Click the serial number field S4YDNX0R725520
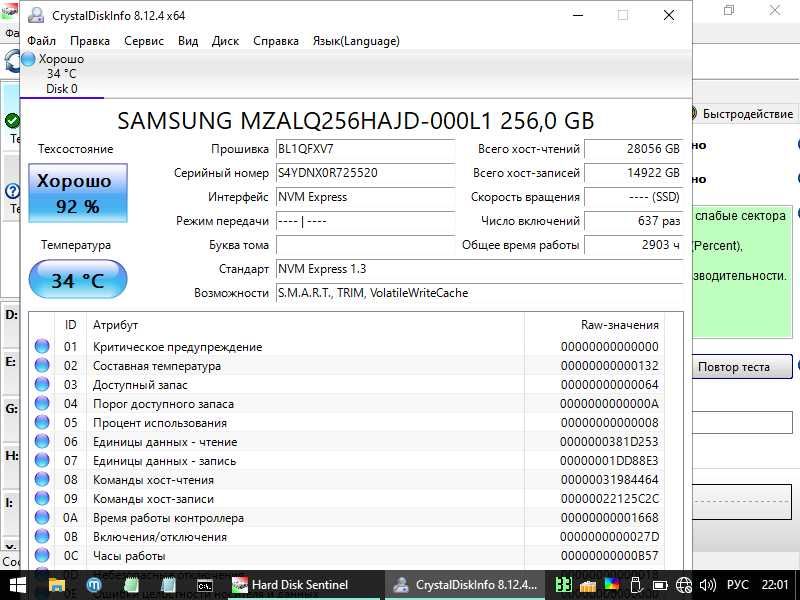This screenshot has width=800, height=600. click(365, 173)
